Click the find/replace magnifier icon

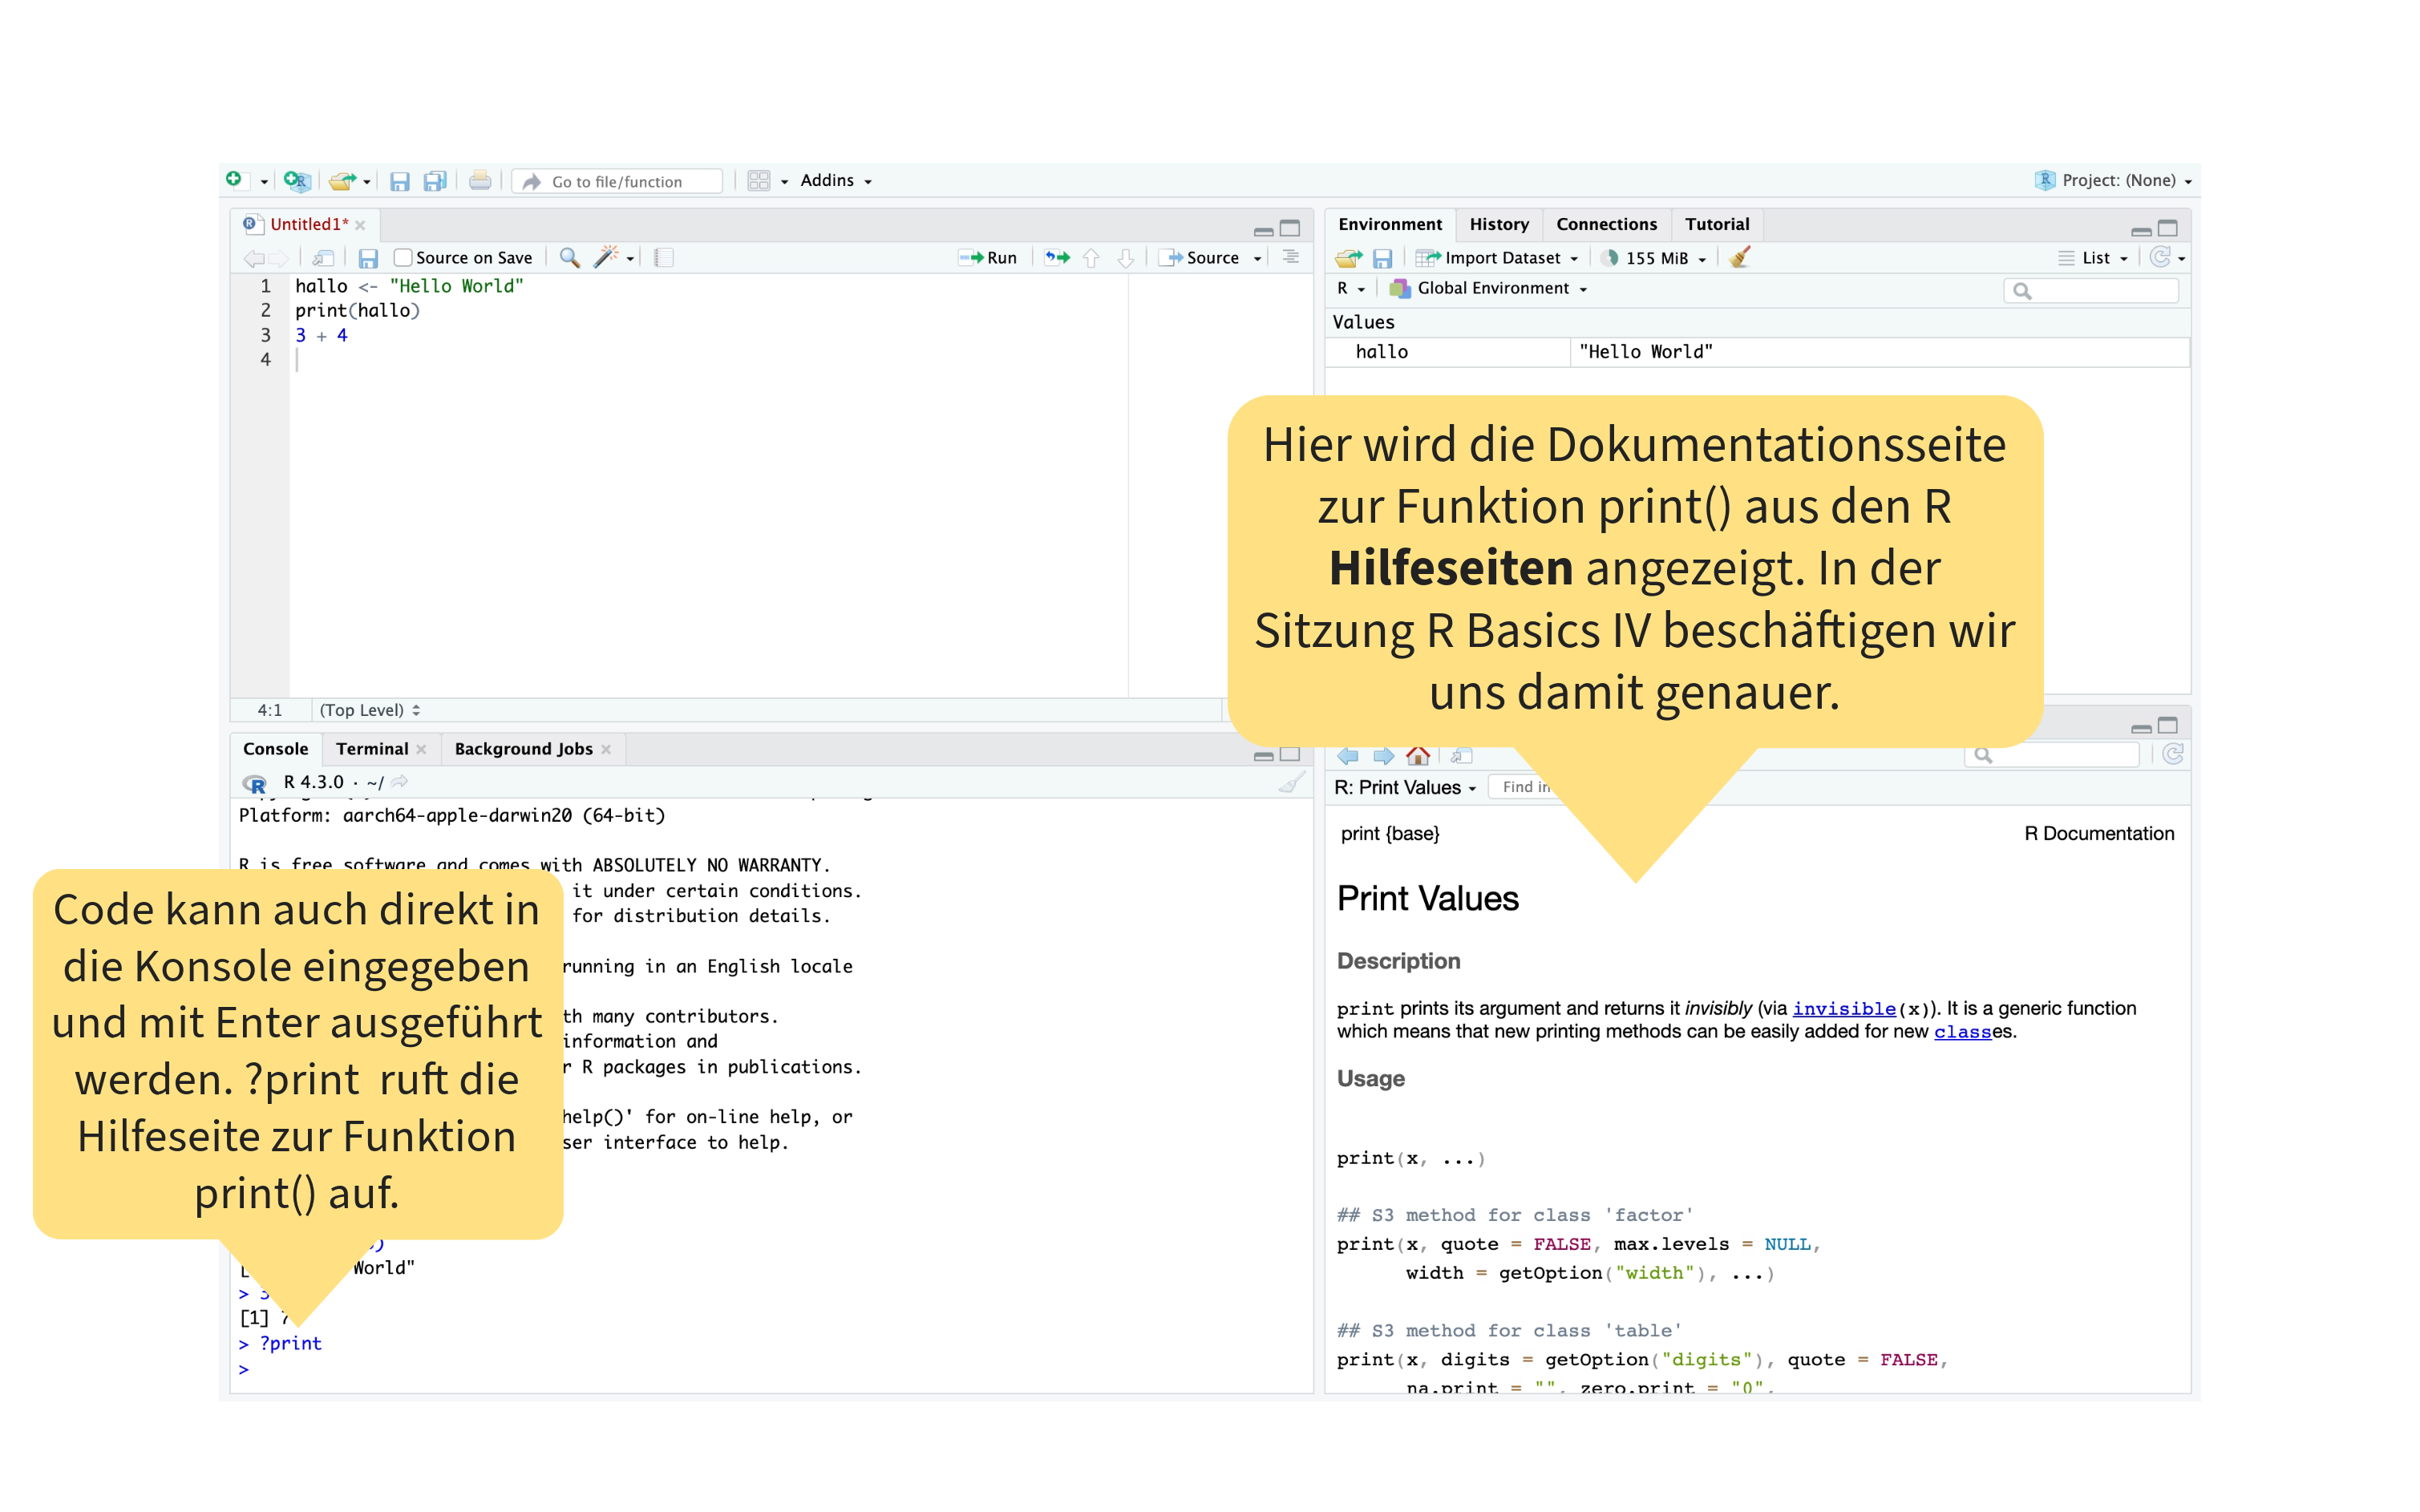pyautogui.click(x=569, y=258)
